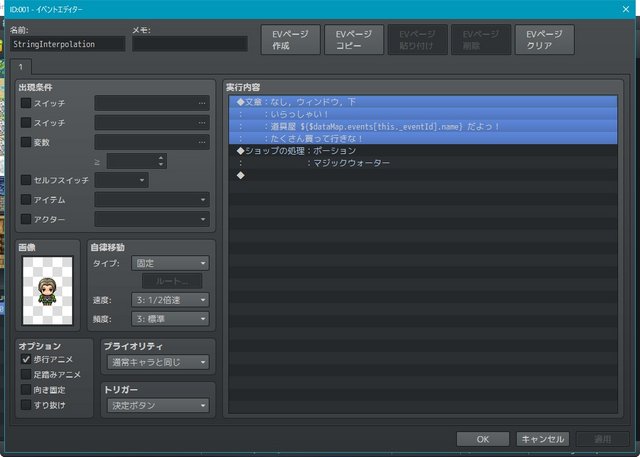Select the ショップの処理：ポーション command
This screenshot has height=457, width=640.
(423, 151)
